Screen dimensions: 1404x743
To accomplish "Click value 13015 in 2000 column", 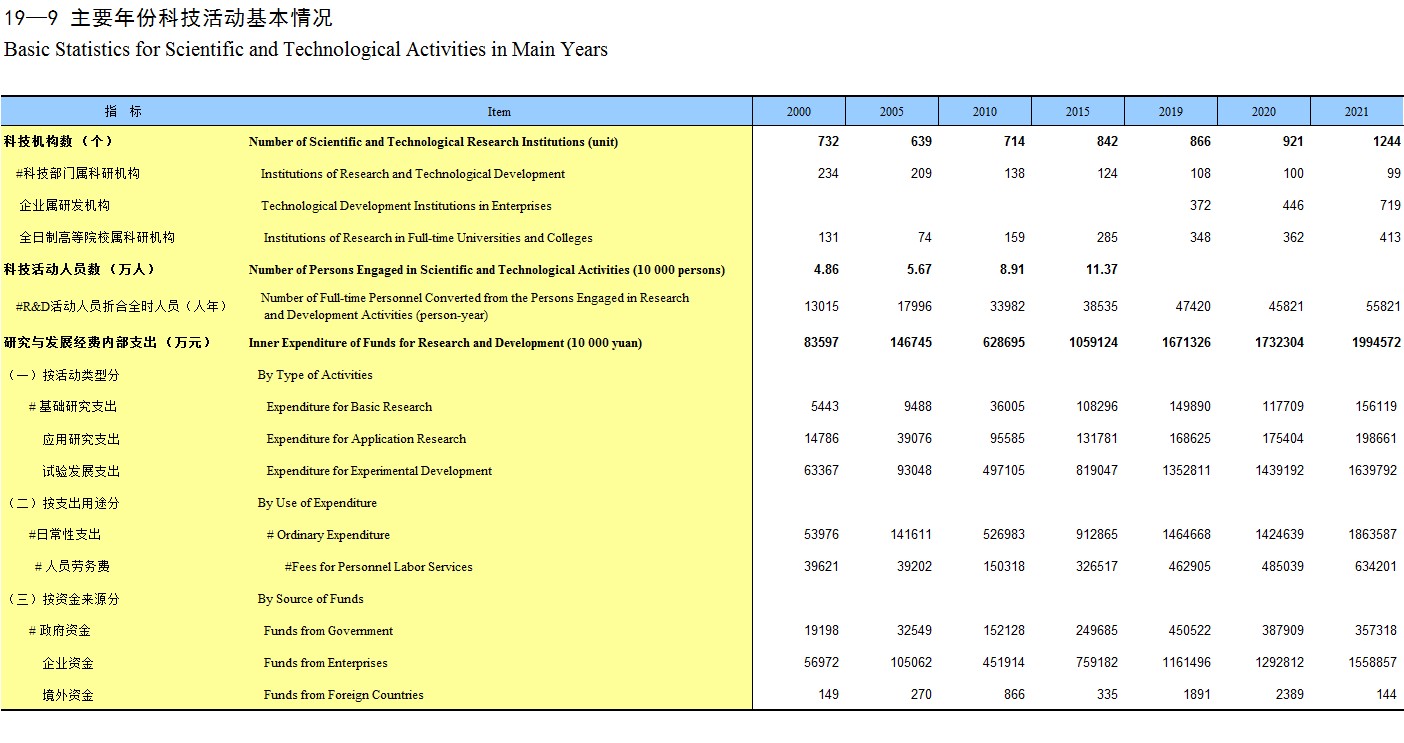I will (821, 306).
